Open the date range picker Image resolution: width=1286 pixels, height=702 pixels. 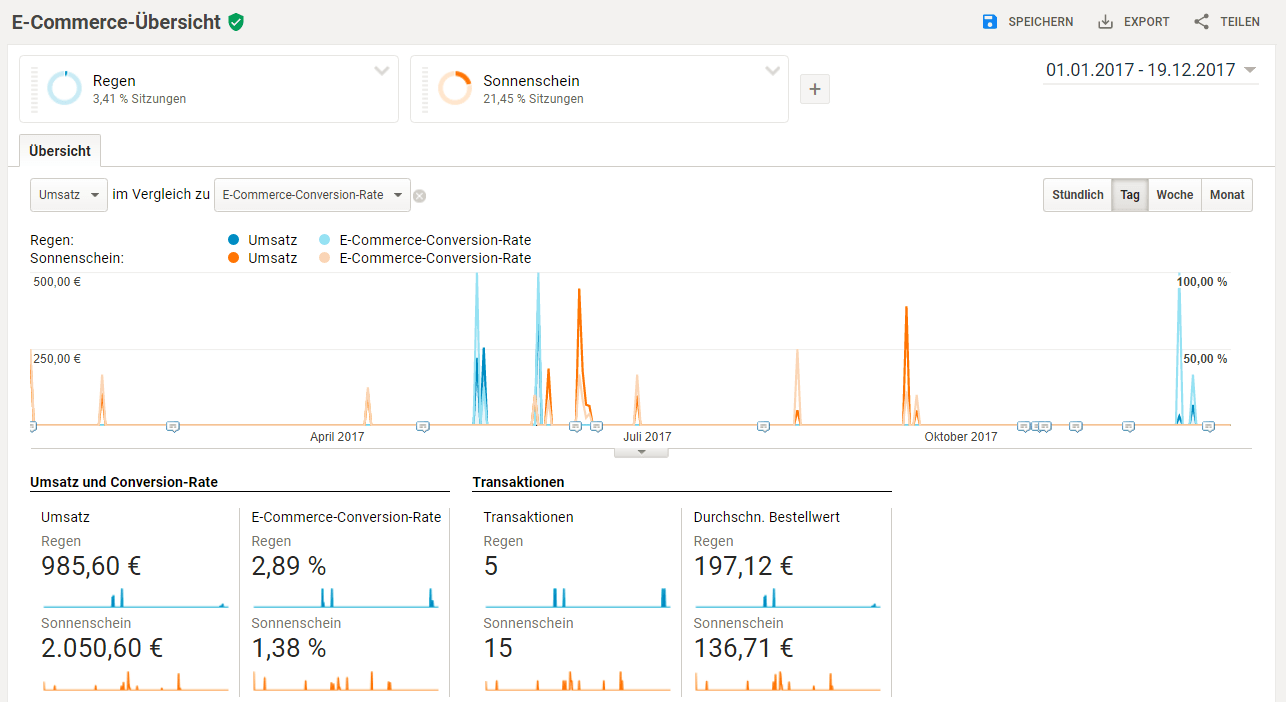click(x=1150, y=70)
